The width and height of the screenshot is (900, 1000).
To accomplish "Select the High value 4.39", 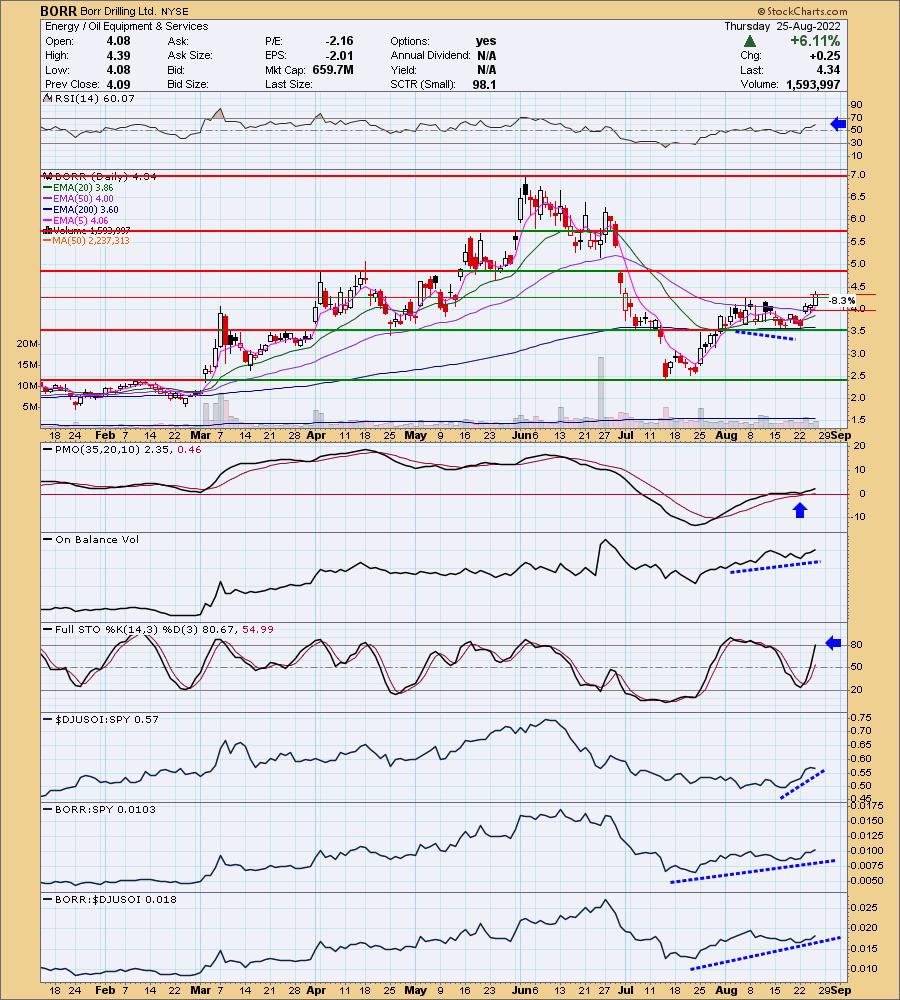I will click(119, 55).
